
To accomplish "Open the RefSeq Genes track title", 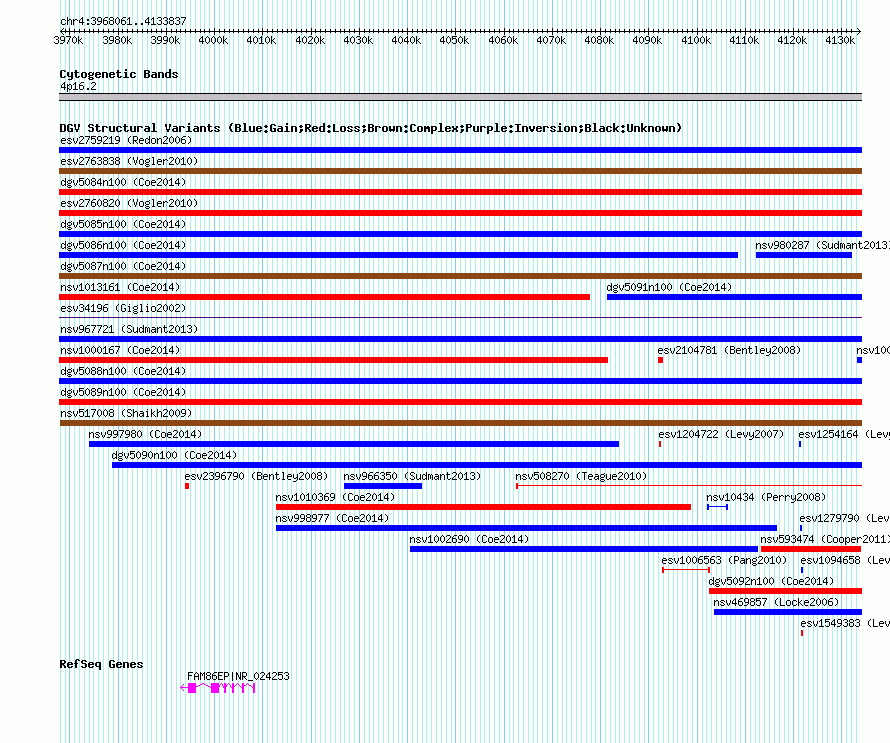I will [x=101, y=664].
